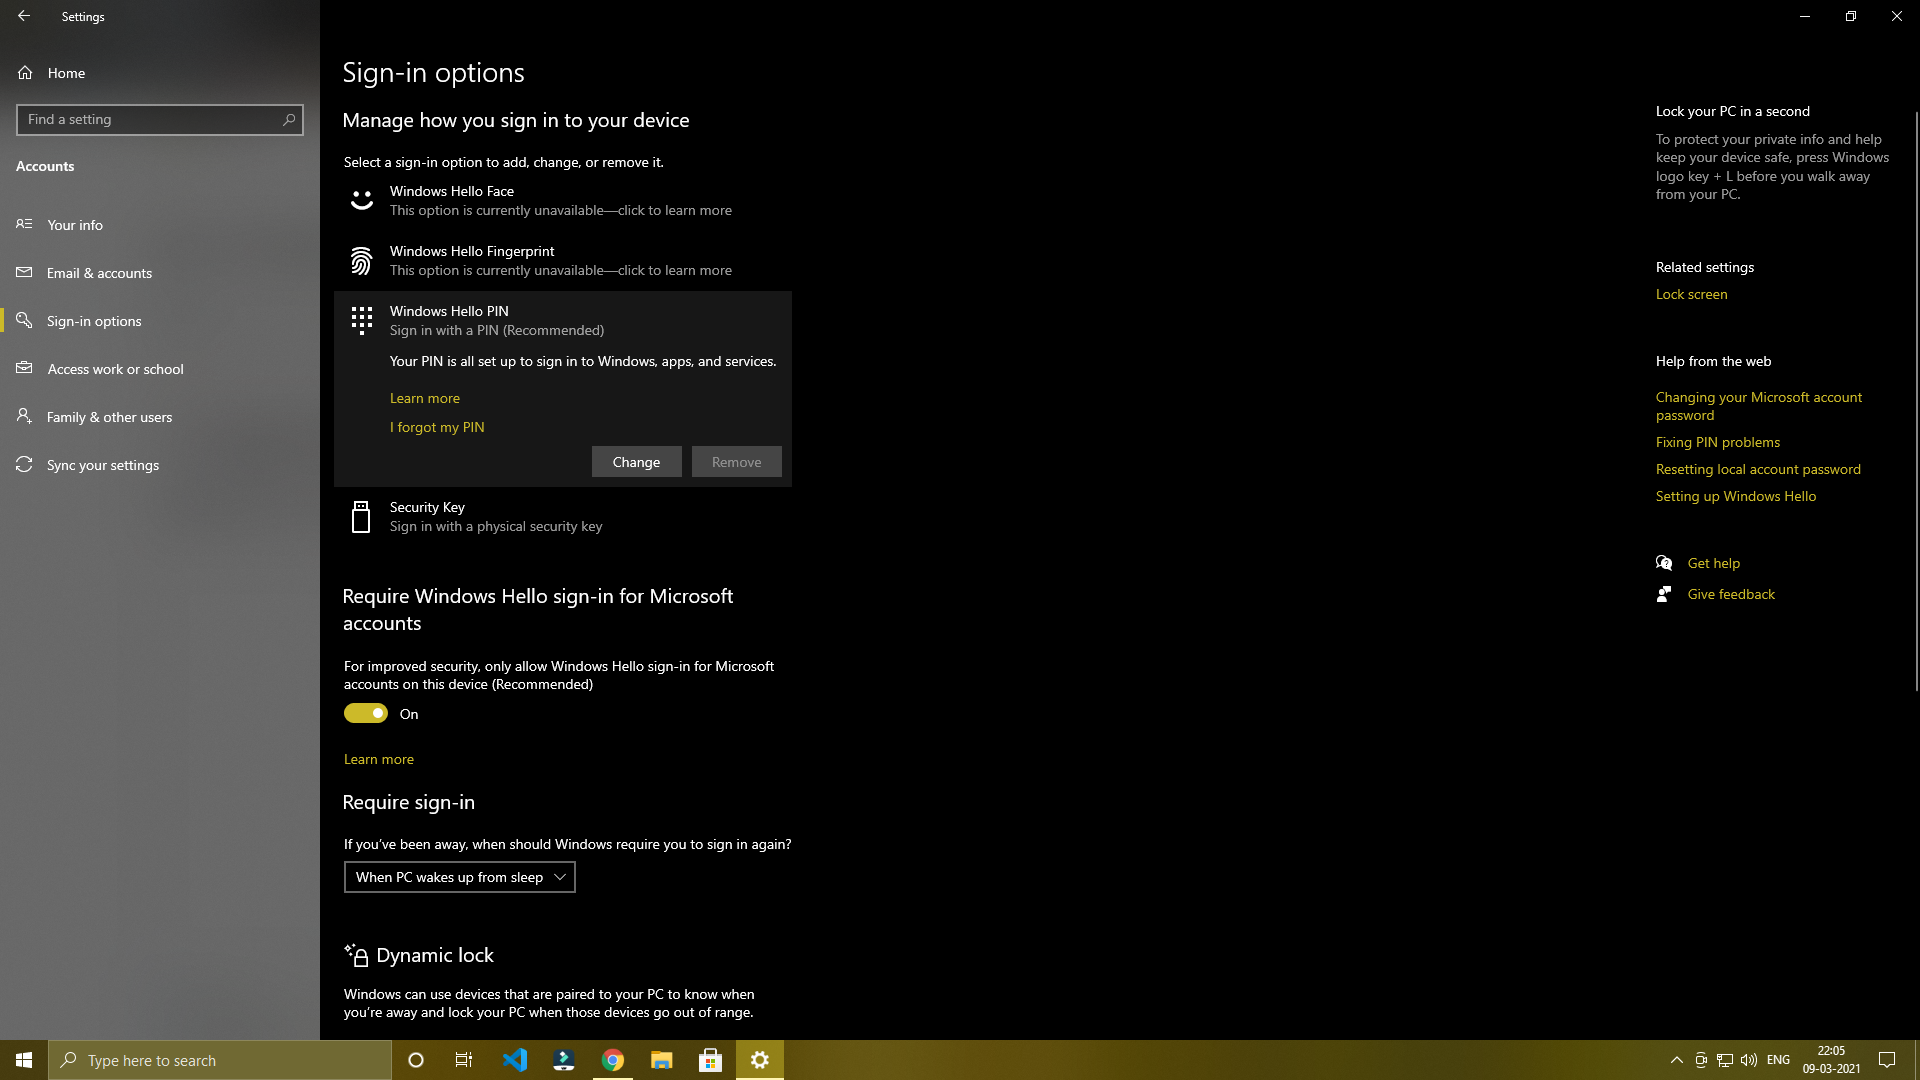Click the taskbar Type here to search box
The width and height of the screenshot is (1920, 1080).
220,1060
